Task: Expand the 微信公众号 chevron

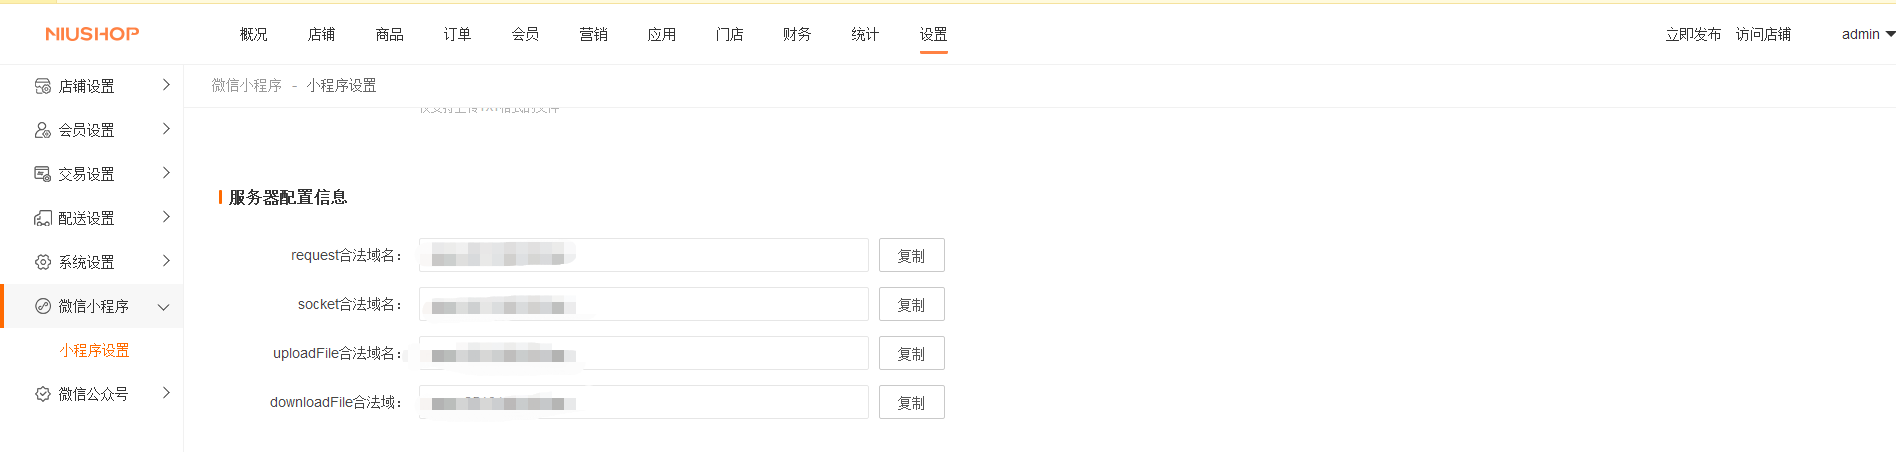Action: coord(166,393)
